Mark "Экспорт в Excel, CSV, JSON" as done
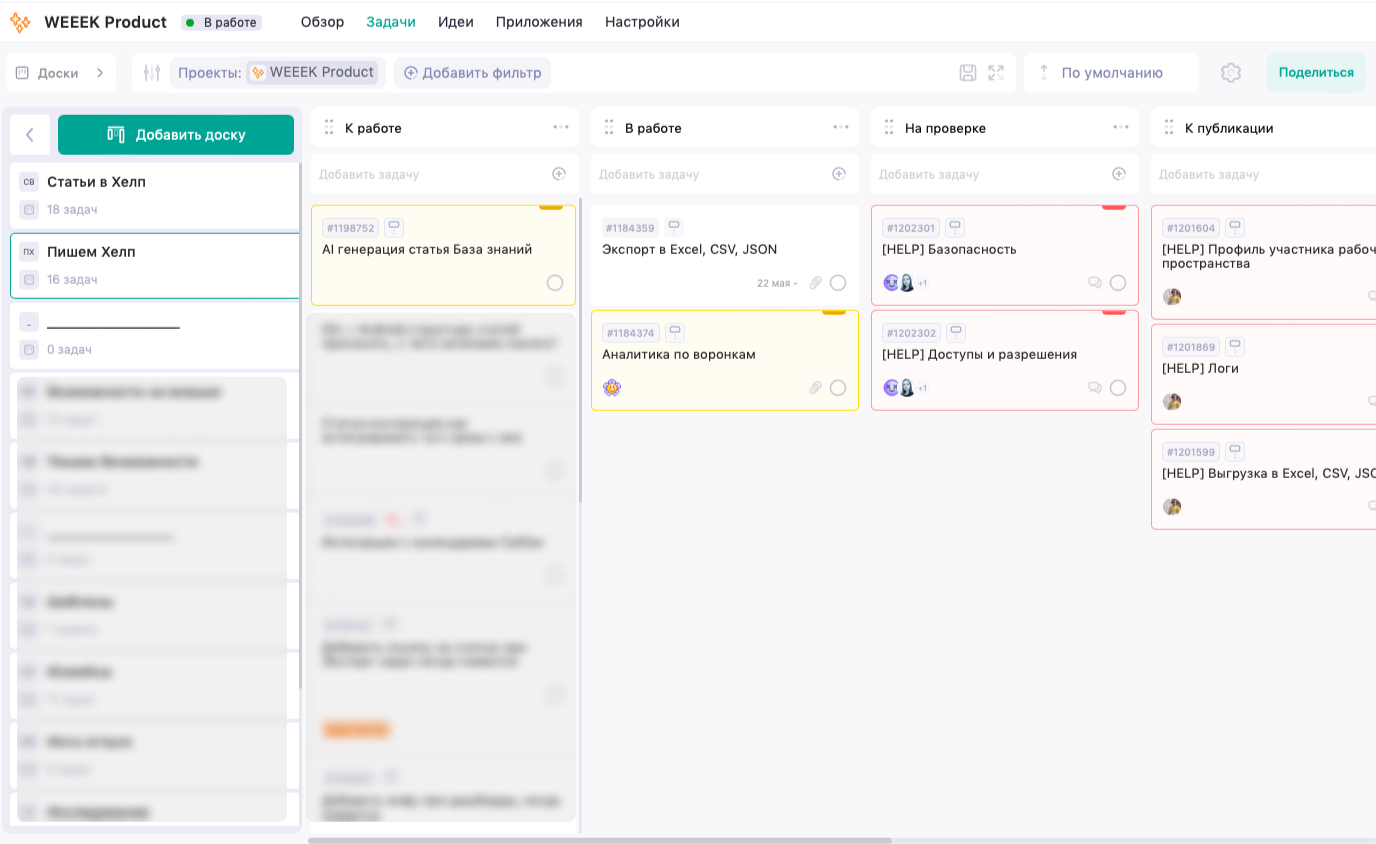 838,283
